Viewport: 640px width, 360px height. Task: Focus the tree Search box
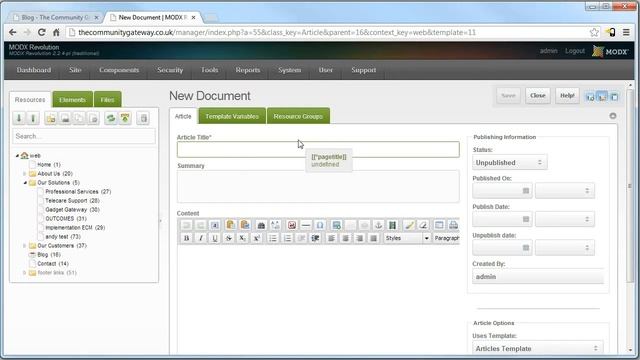click(84, 136)
